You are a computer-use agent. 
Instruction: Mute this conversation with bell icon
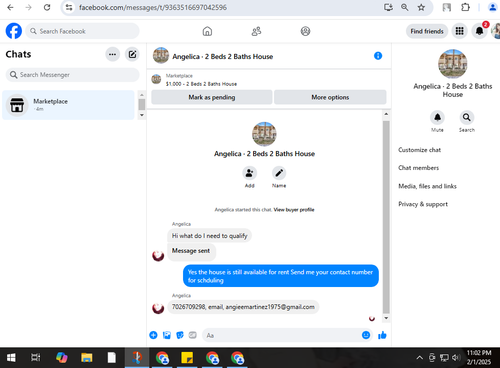tap(437, 117)
